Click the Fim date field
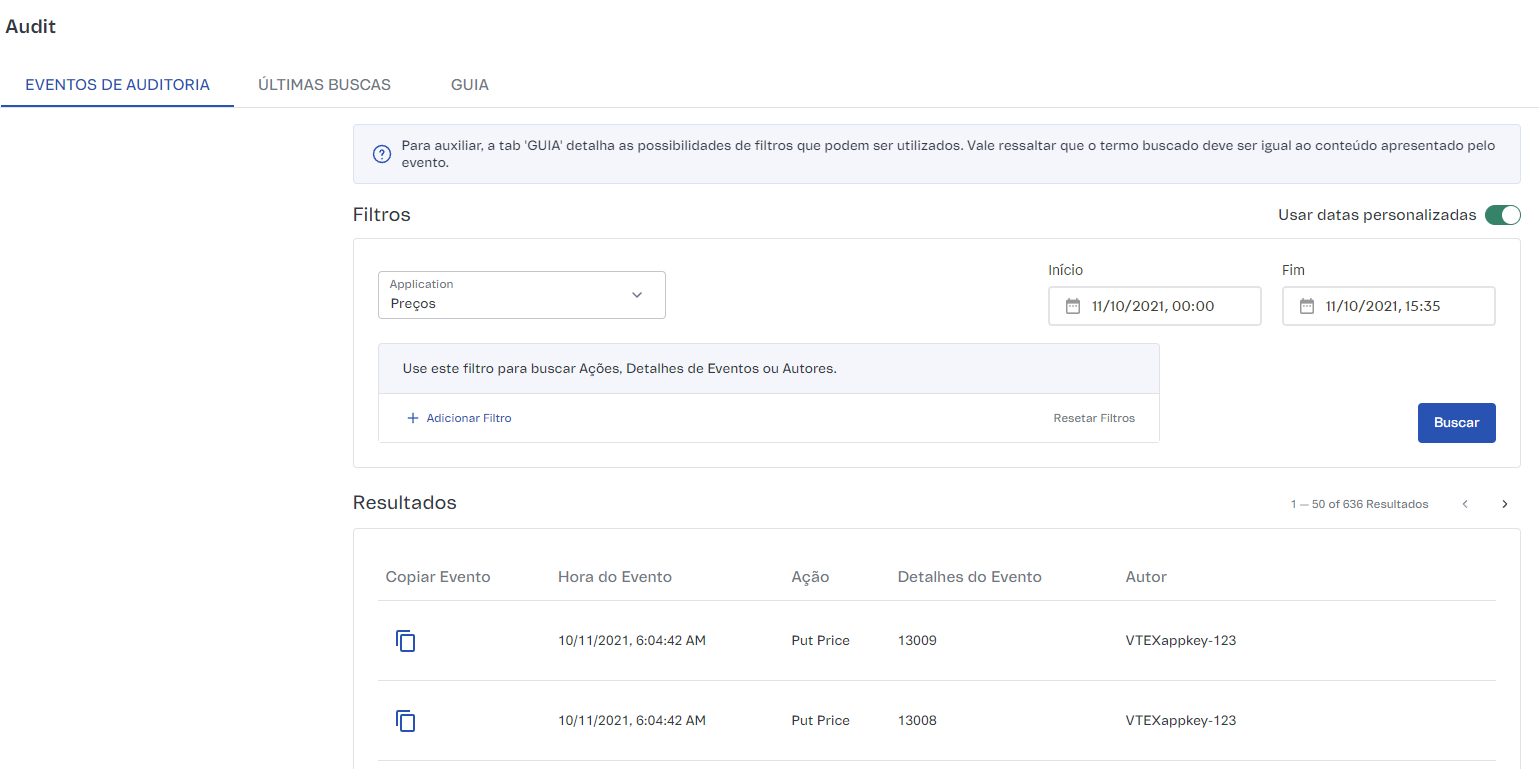This screenshot has height=769, width=1539. [1397, 306]
